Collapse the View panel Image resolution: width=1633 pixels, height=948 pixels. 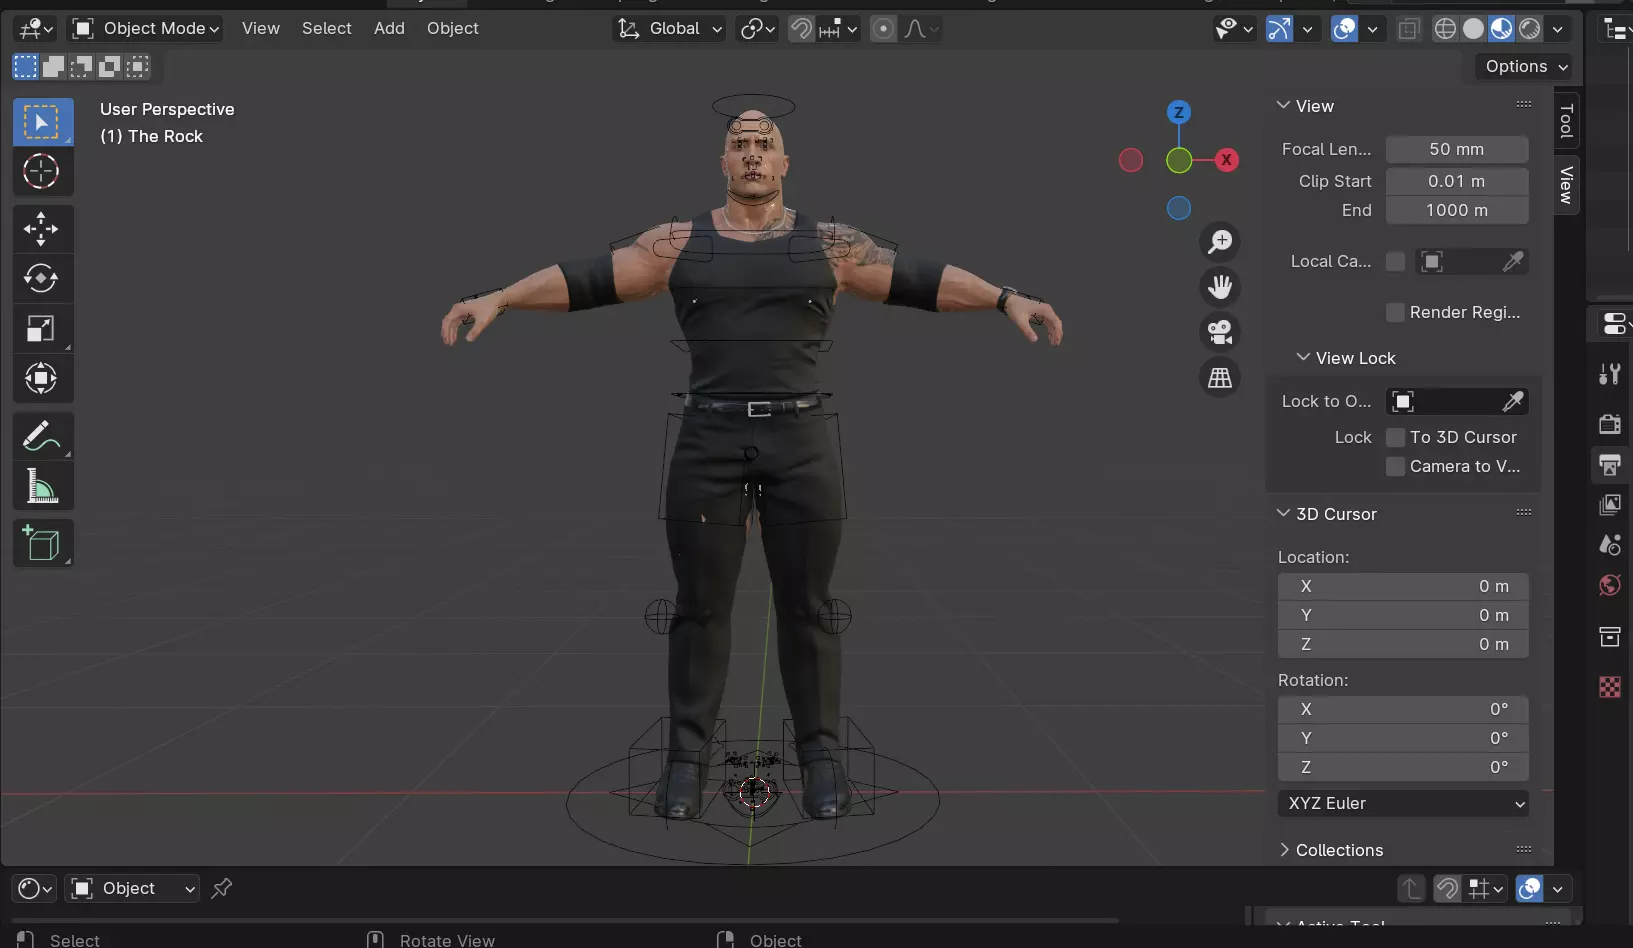[x=1283, y=105]
